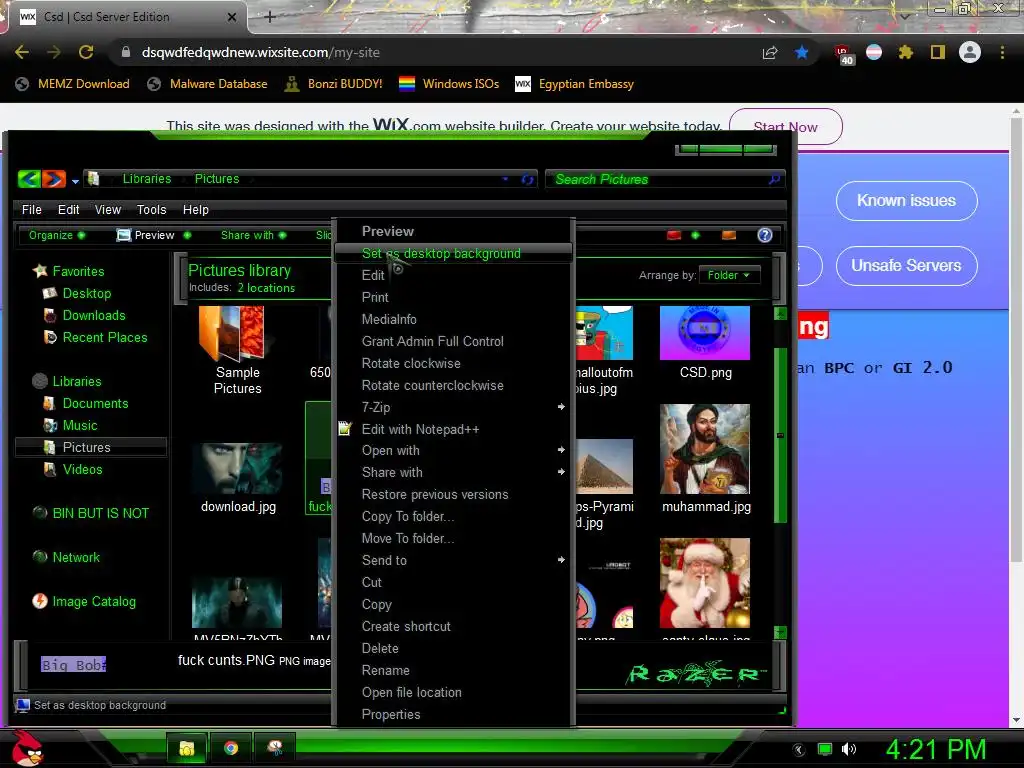Toggle Chrome side panel icon
Screen dimensions: 1024x768
click(938, 52)
